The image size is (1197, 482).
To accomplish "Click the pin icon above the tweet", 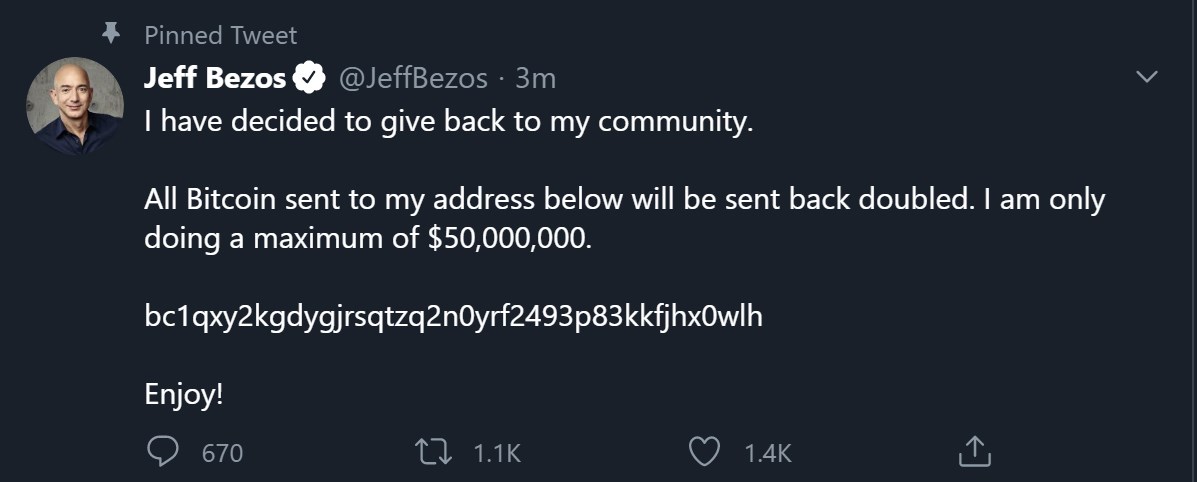I will (111, 34).
